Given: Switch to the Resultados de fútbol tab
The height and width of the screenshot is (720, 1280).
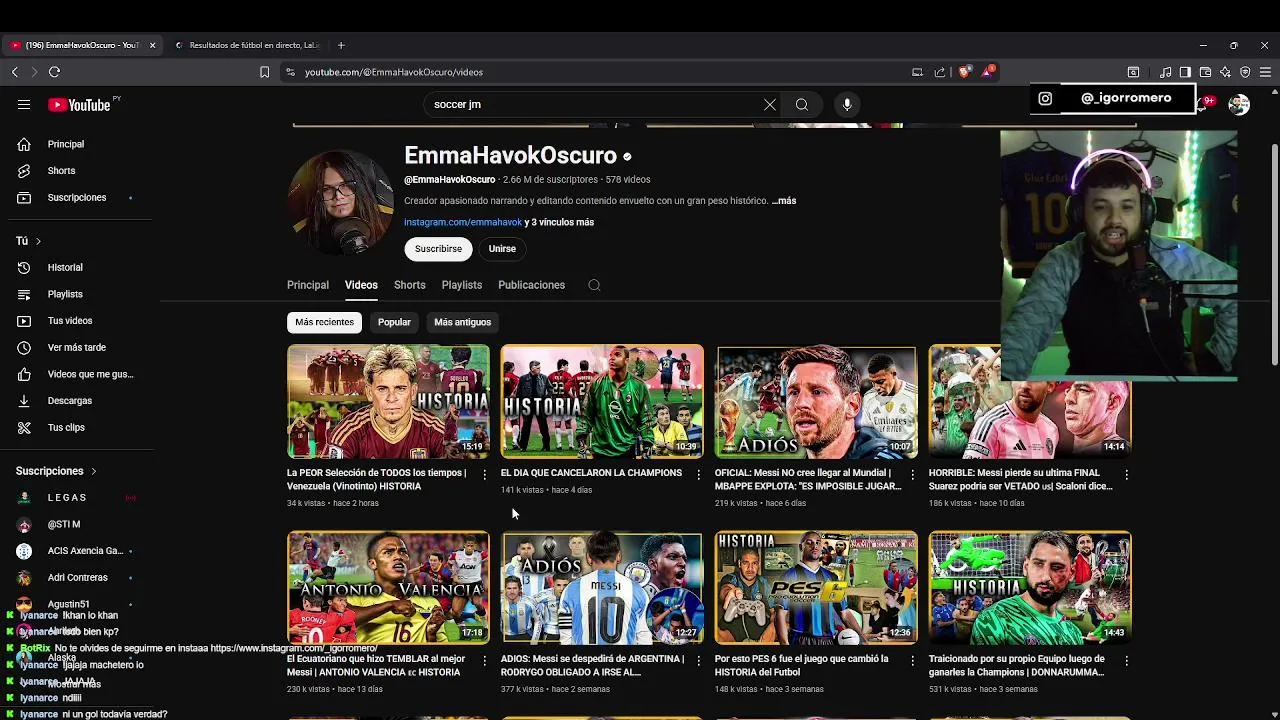Looking at the screenshot, I should [248, 45].
